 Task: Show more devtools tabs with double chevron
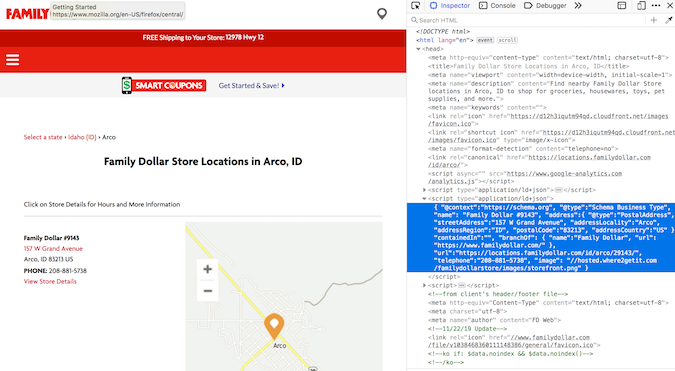[578, 6]
